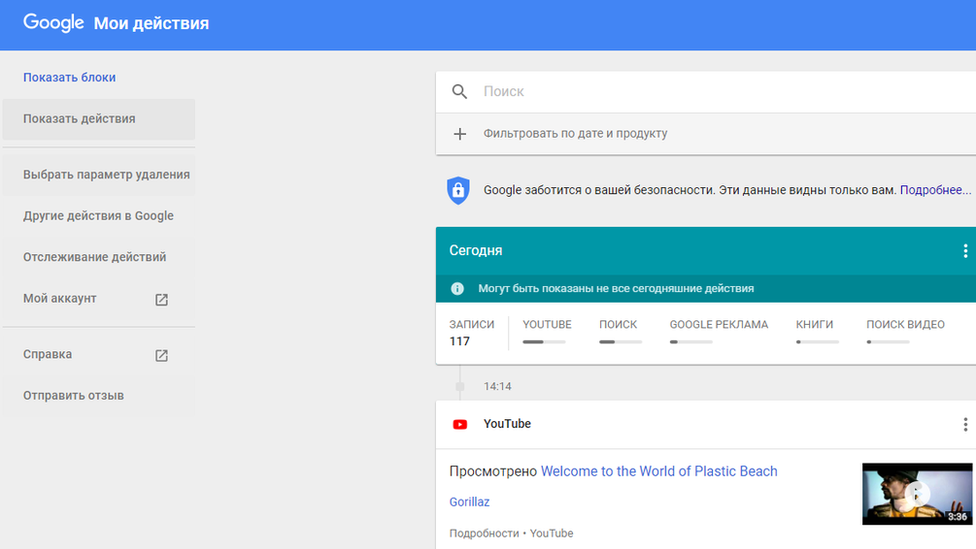Select Показать блоки in the sidebar
This screenshot has height=549, width=976.
coord(69,77)
